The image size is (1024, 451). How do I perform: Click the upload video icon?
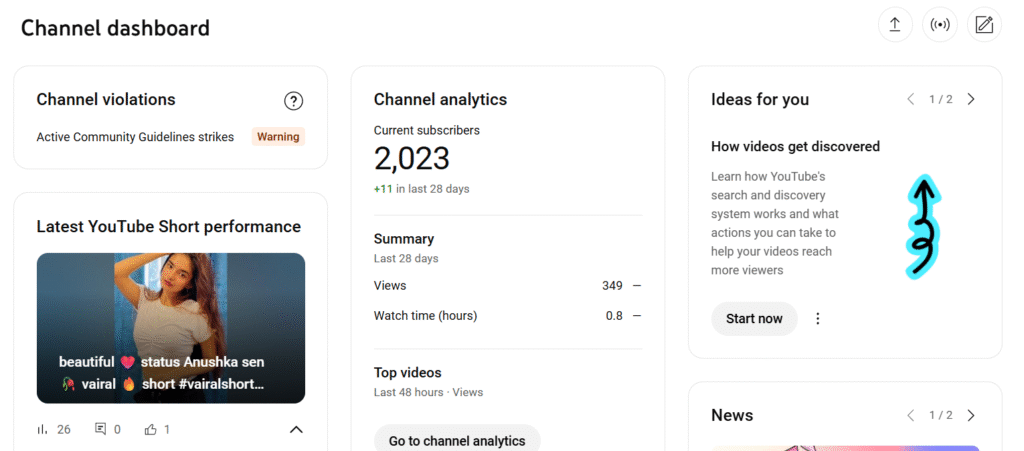click(895, 25)
